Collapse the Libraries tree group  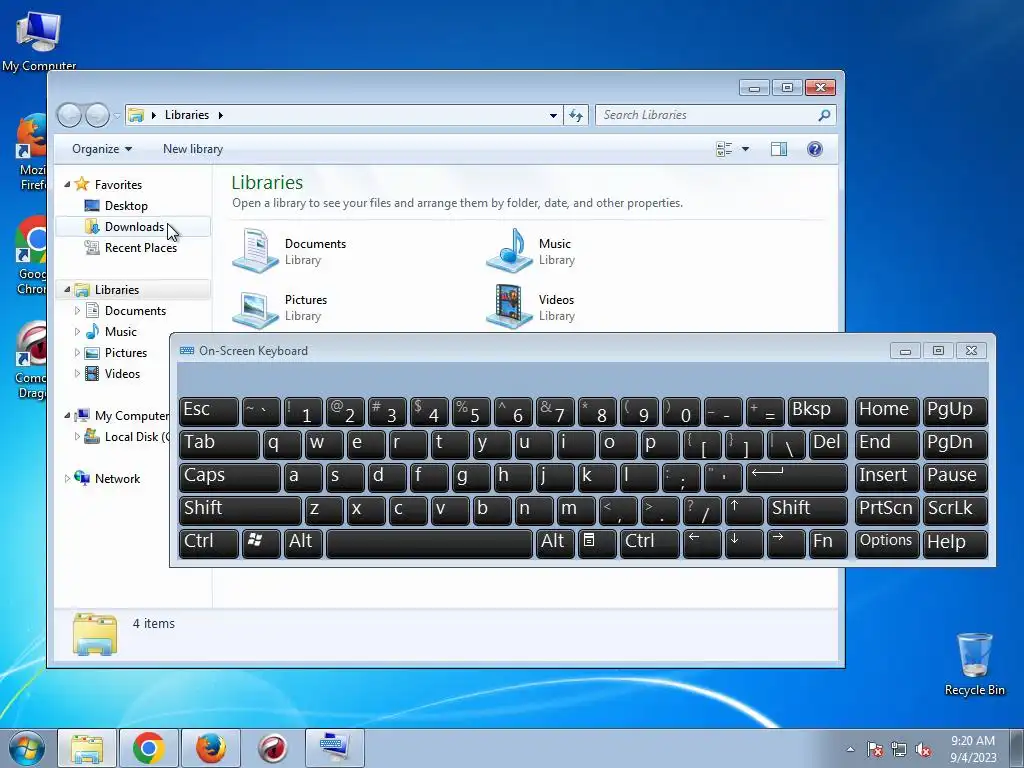click(67, 289)
